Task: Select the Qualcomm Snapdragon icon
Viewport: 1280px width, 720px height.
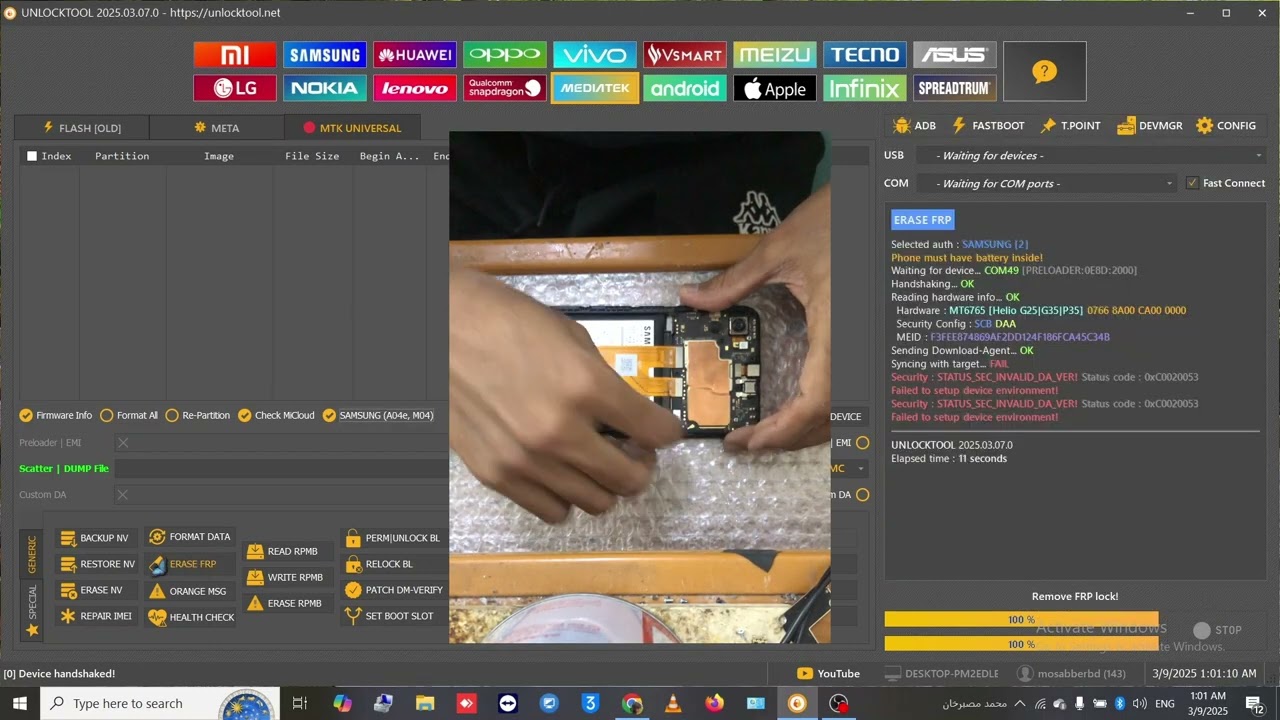Action: point(505,88)
